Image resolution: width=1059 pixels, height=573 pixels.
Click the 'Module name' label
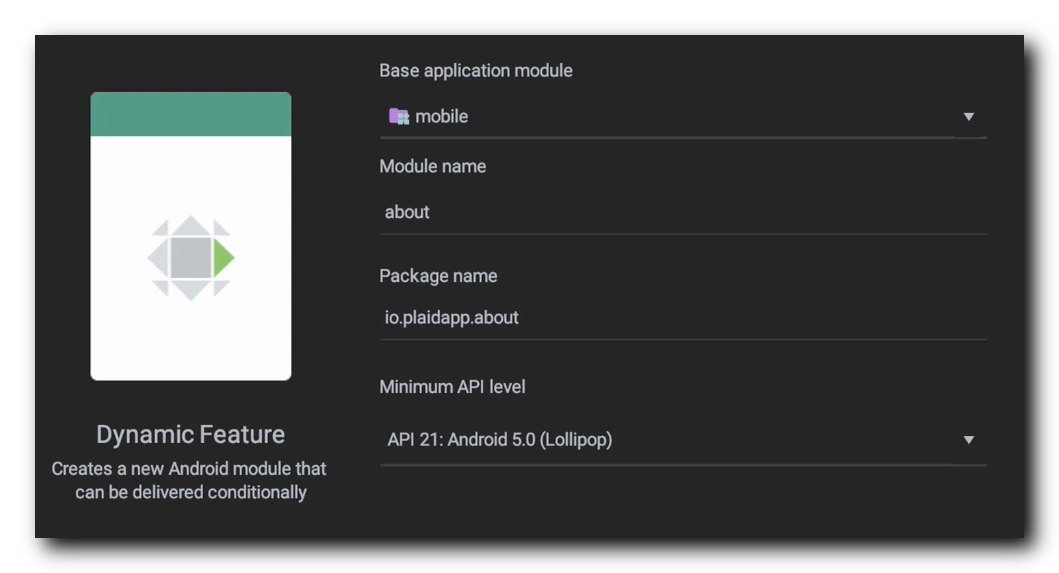click(x=432, y=166)
